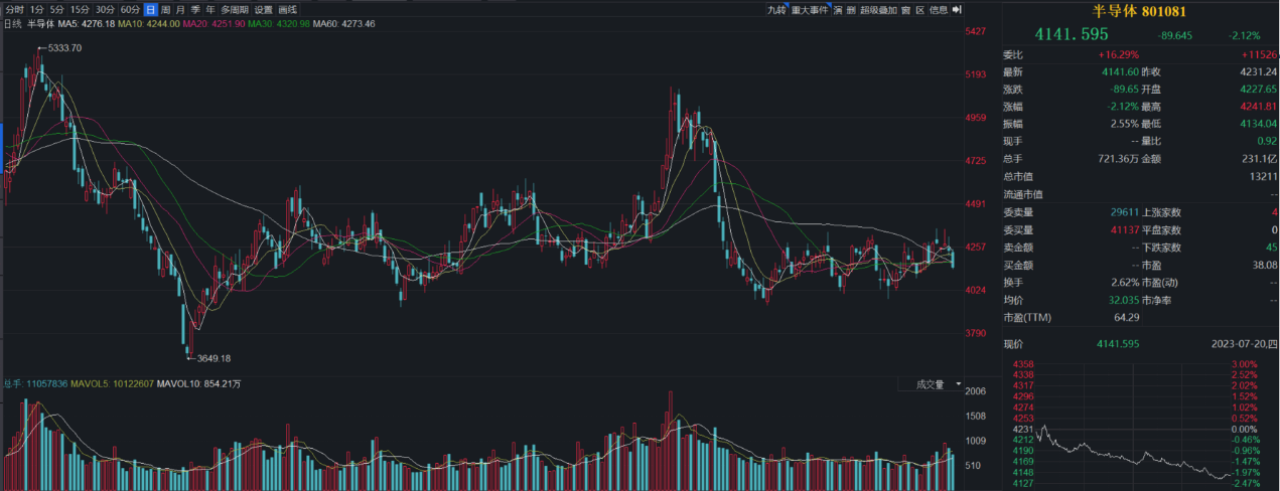The width and height of the screenshot is (1280, 491).
Task: Click the 市盈 value 38.08
Action: pos(1263,264)
